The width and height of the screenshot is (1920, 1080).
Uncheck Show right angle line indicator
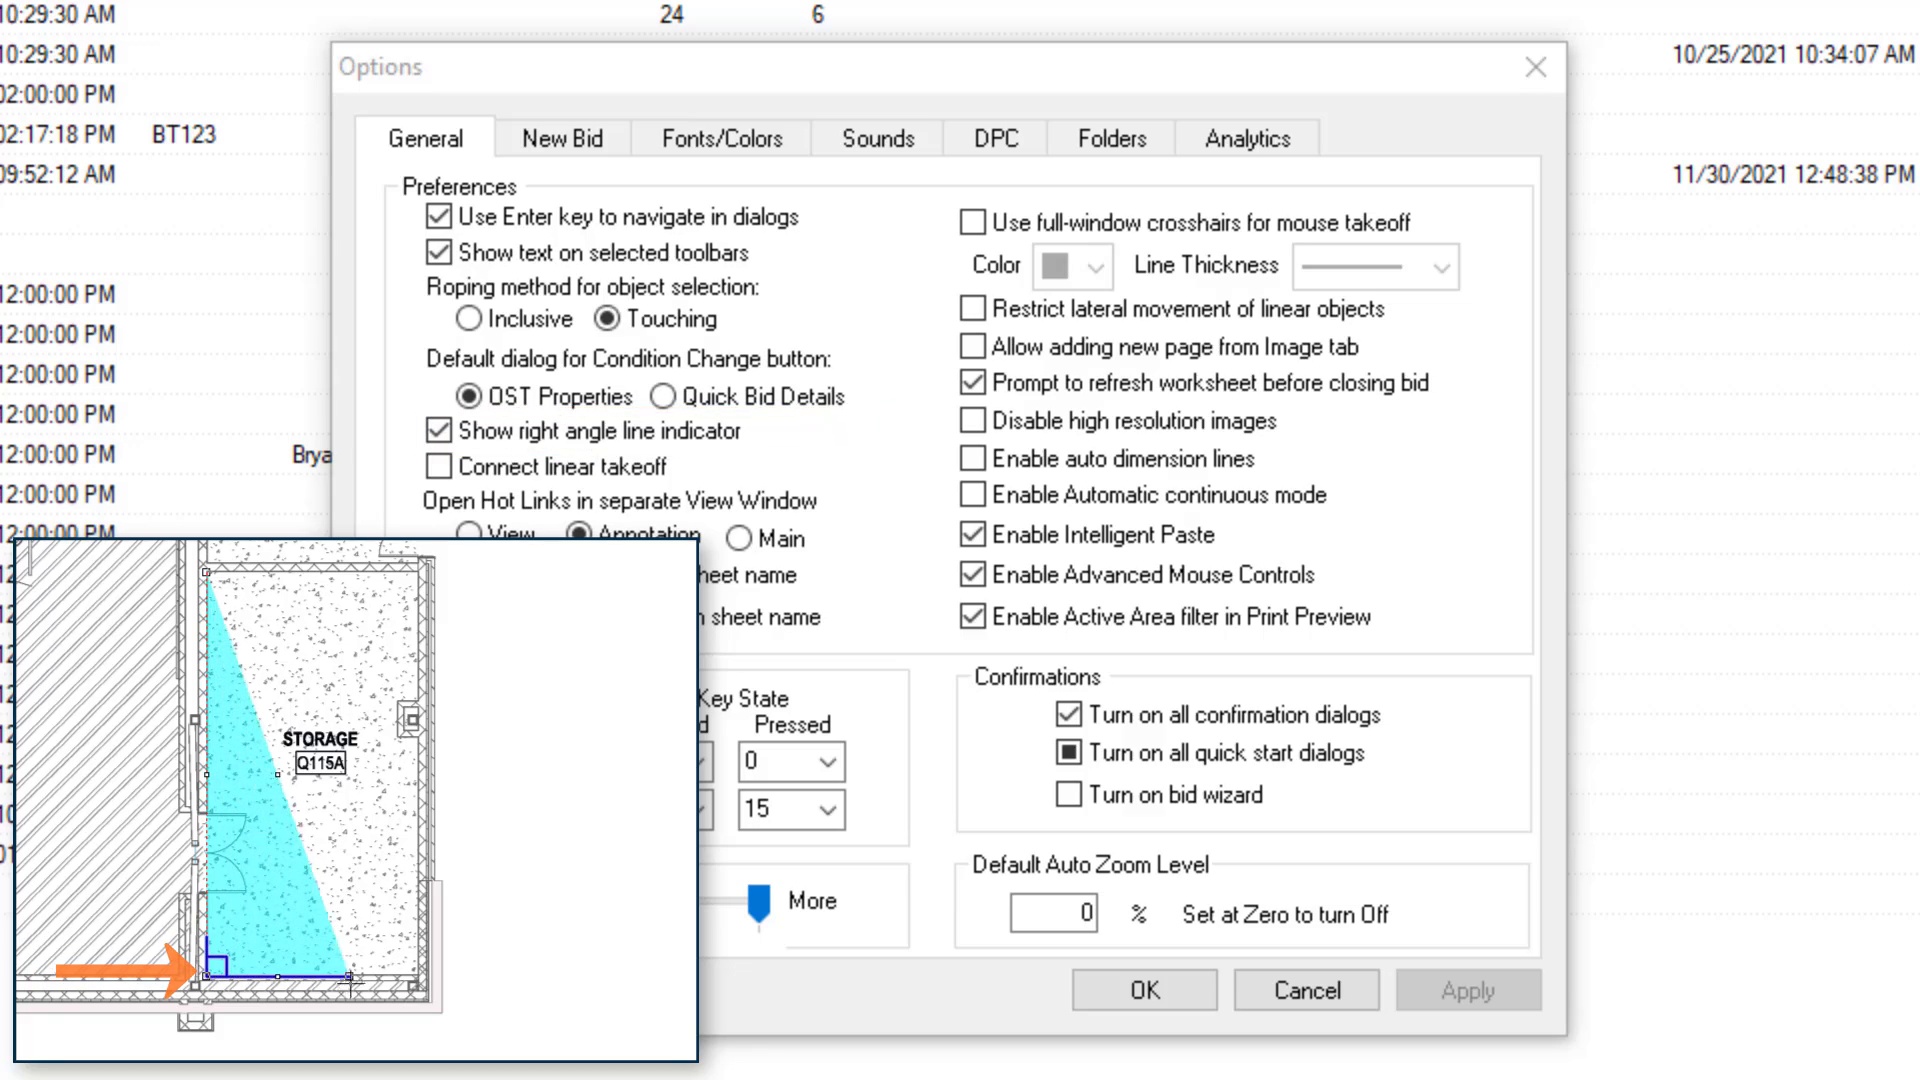tap(439, 431)
